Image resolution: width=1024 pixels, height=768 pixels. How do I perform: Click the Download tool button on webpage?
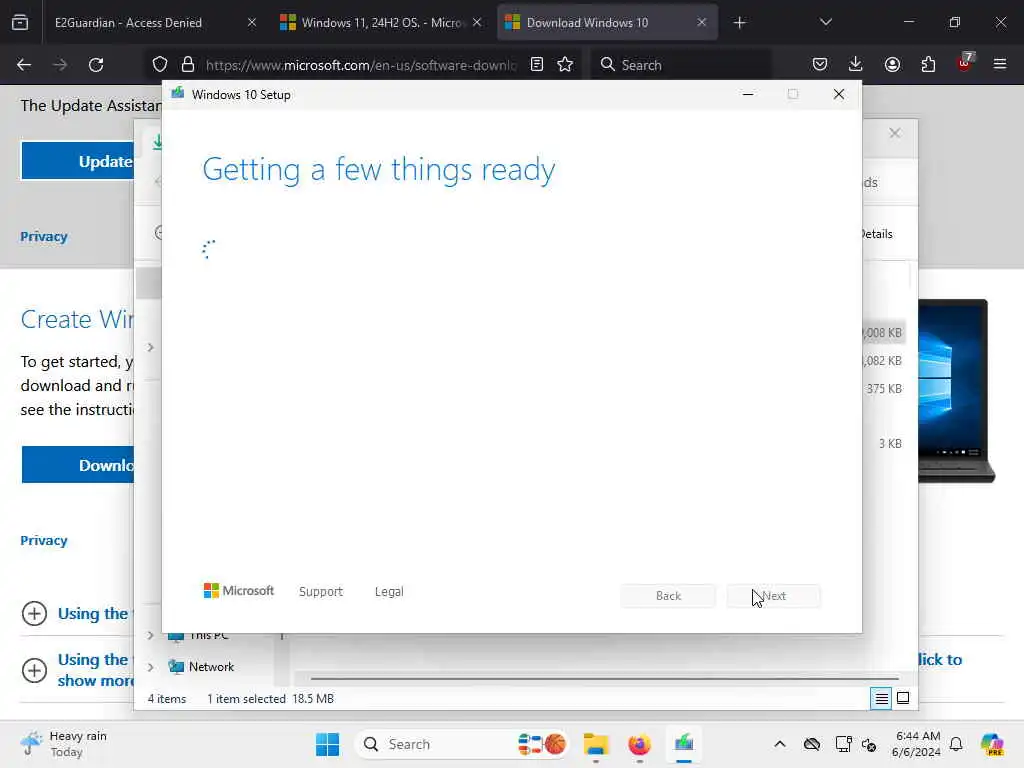[x=78, y=465]
